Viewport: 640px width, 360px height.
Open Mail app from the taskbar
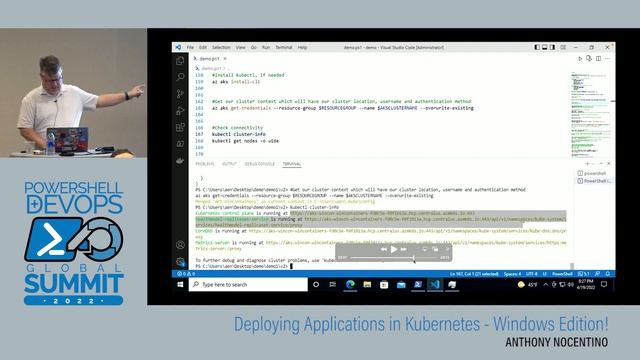(x=401, y=284)
